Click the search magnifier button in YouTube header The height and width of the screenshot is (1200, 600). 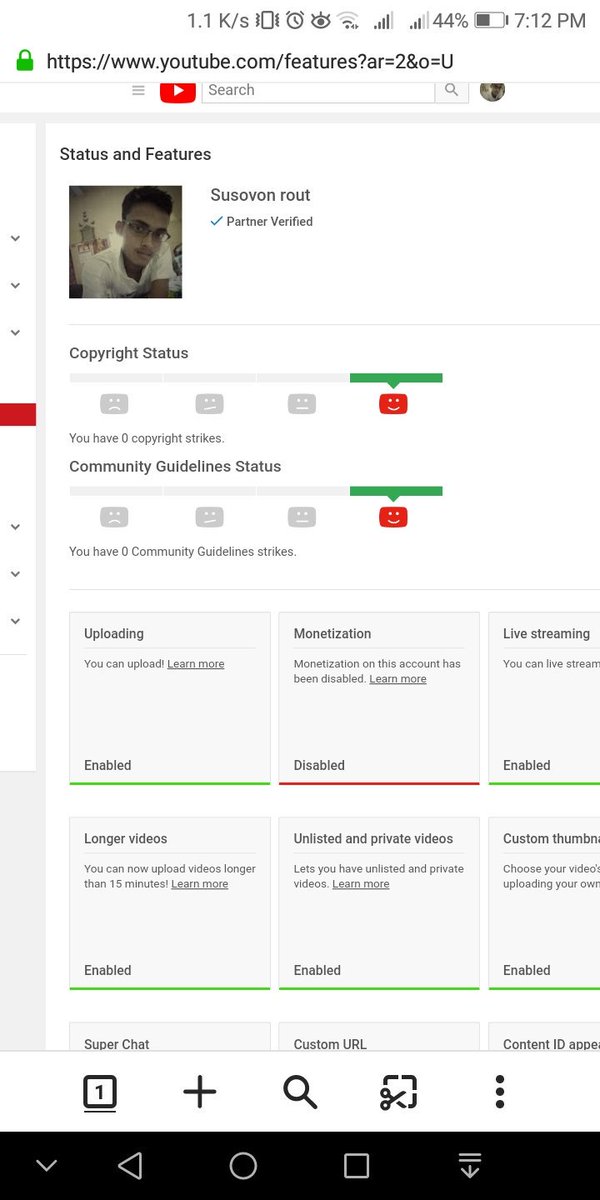451,90
